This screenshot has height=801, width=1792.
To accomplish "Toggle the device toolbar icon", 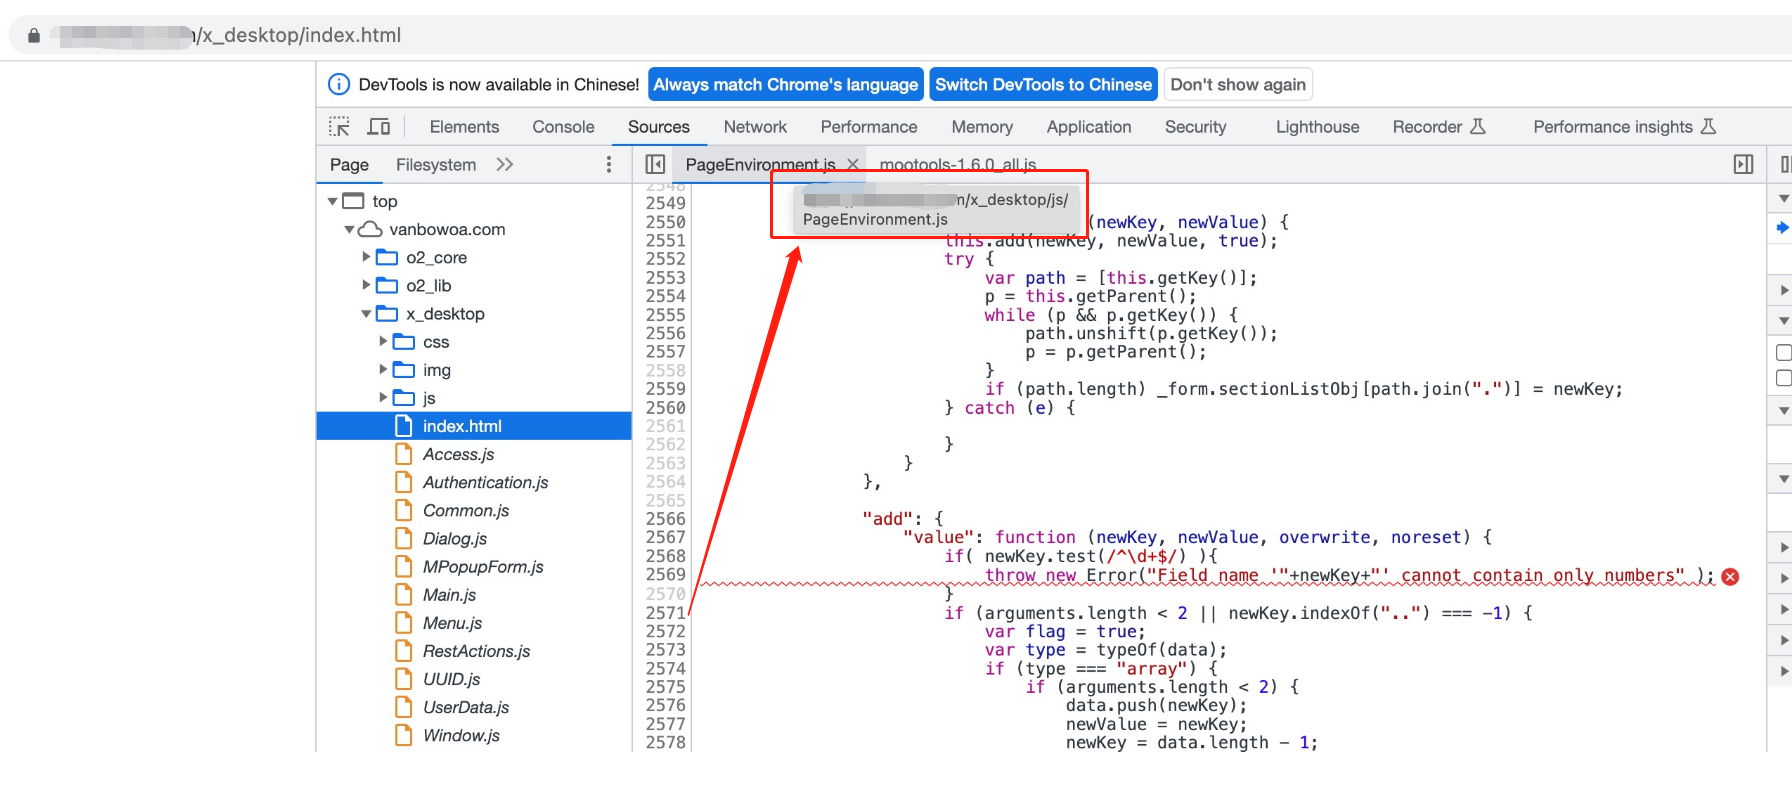I will (x=379, y=127).
